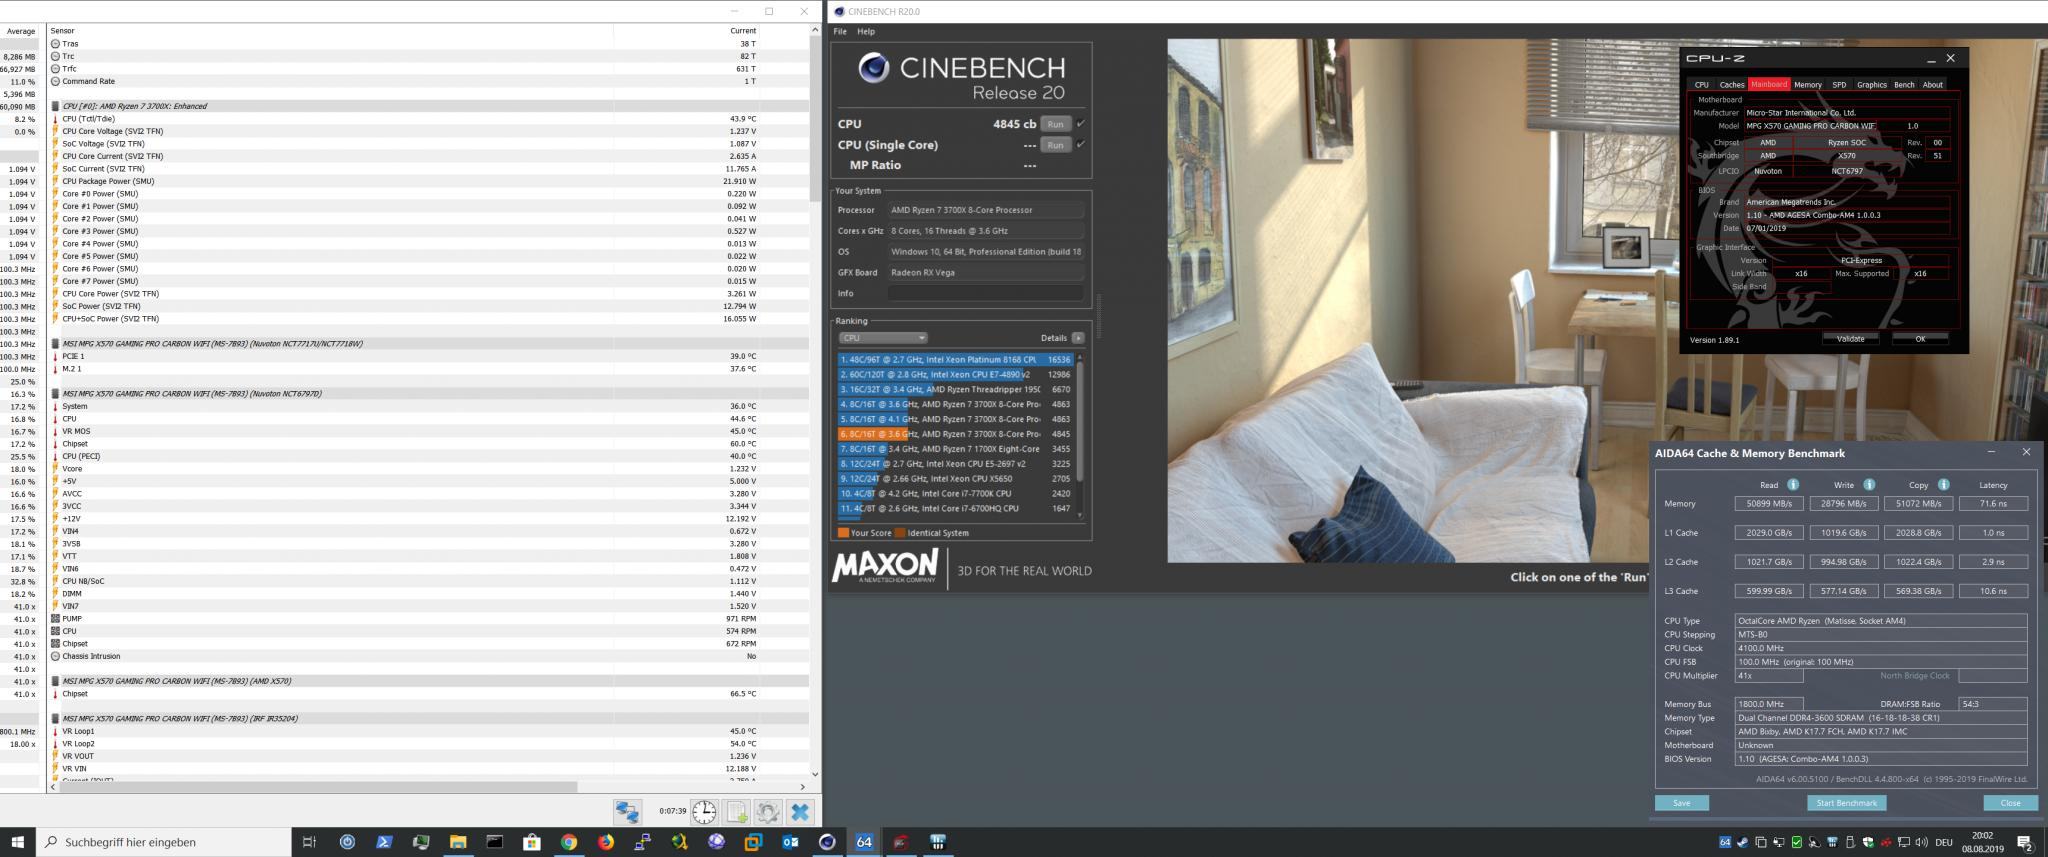Viewport: 2048px width, 857px height.
Task: Open File Explorer from the taskbar
Action: click(x=457, y=842)
